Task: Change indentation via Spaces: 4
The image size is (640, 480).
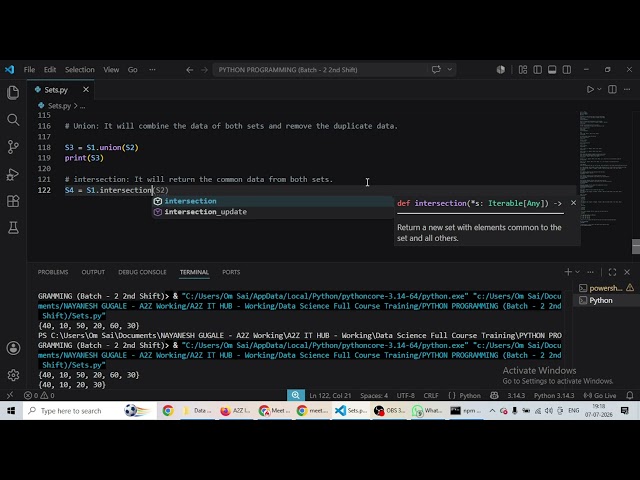Action: click(x=374, y=395)
